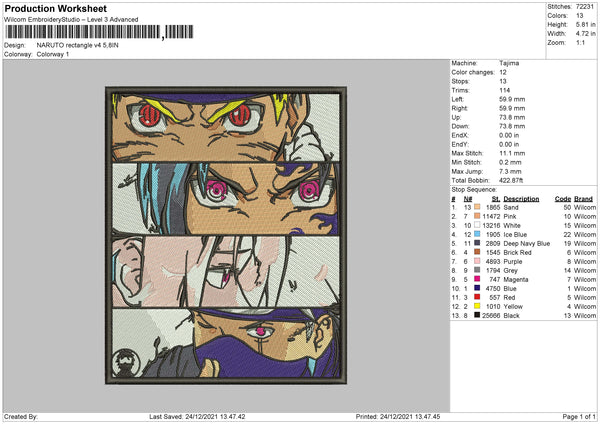Click the 'Brand' column header
Screen dimensions: 600x424
583,199
